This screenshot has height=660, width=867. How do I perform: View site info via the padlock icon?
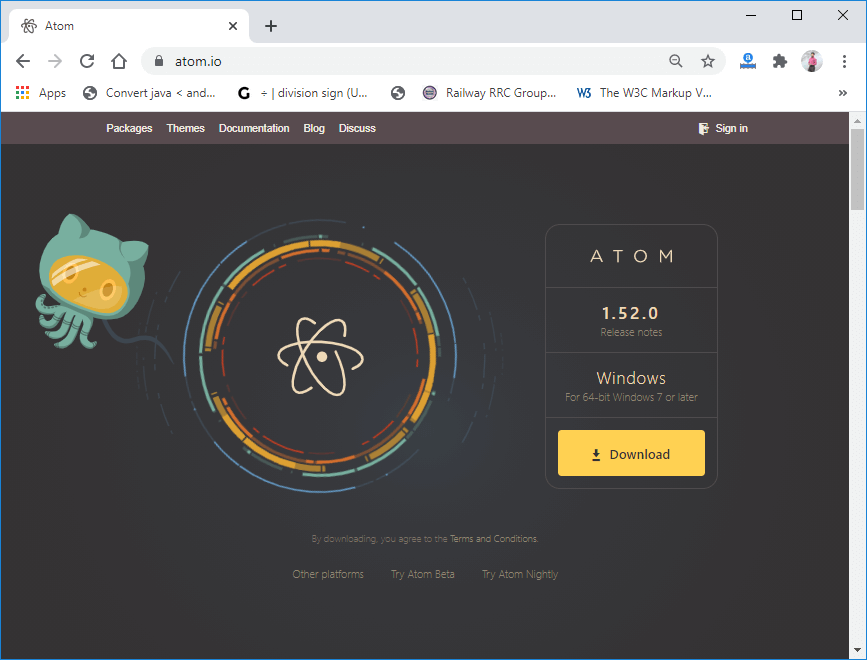tap(159, 61)
